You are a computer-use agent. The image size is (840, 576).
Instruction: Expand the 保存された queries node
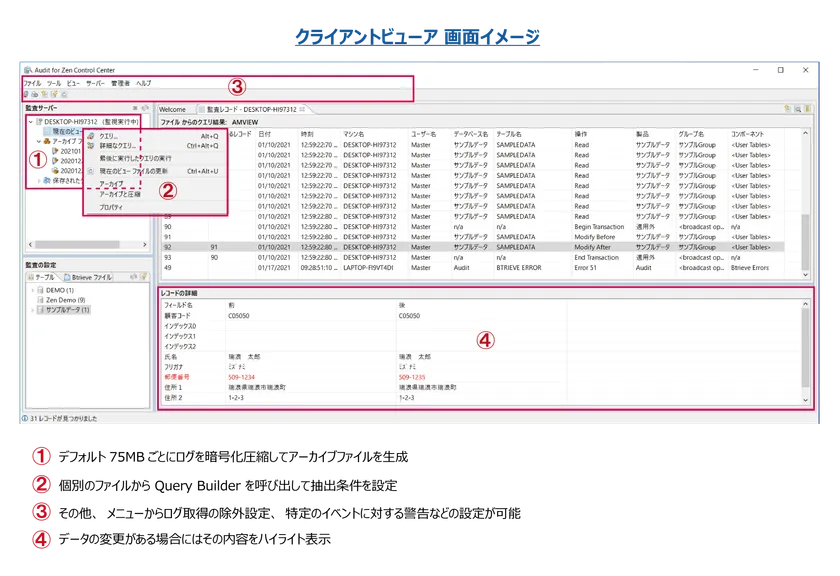[x=39, y=181]
